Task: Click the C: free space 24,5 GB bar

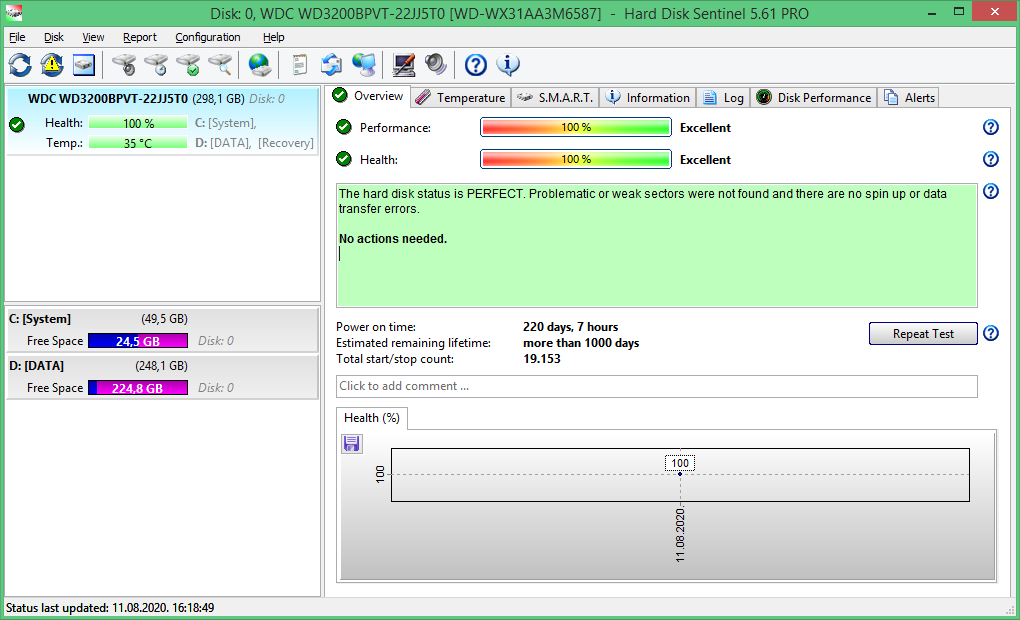Action: click(138, 341)
